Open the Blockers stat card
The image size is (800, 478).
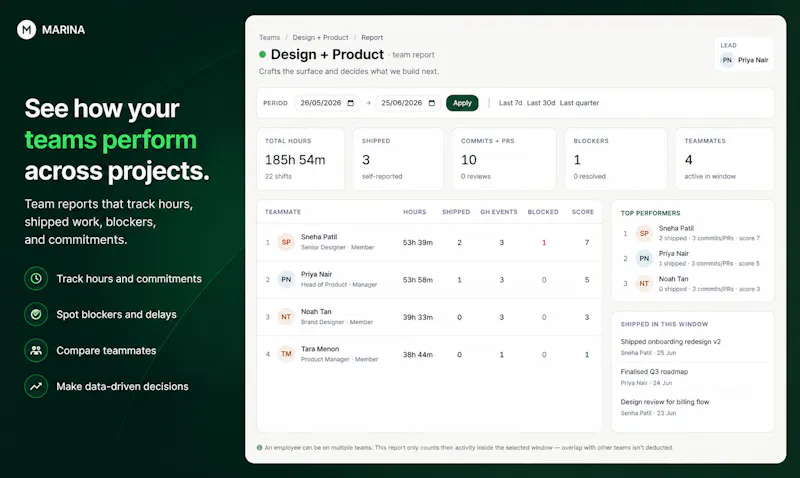point(616,159)
